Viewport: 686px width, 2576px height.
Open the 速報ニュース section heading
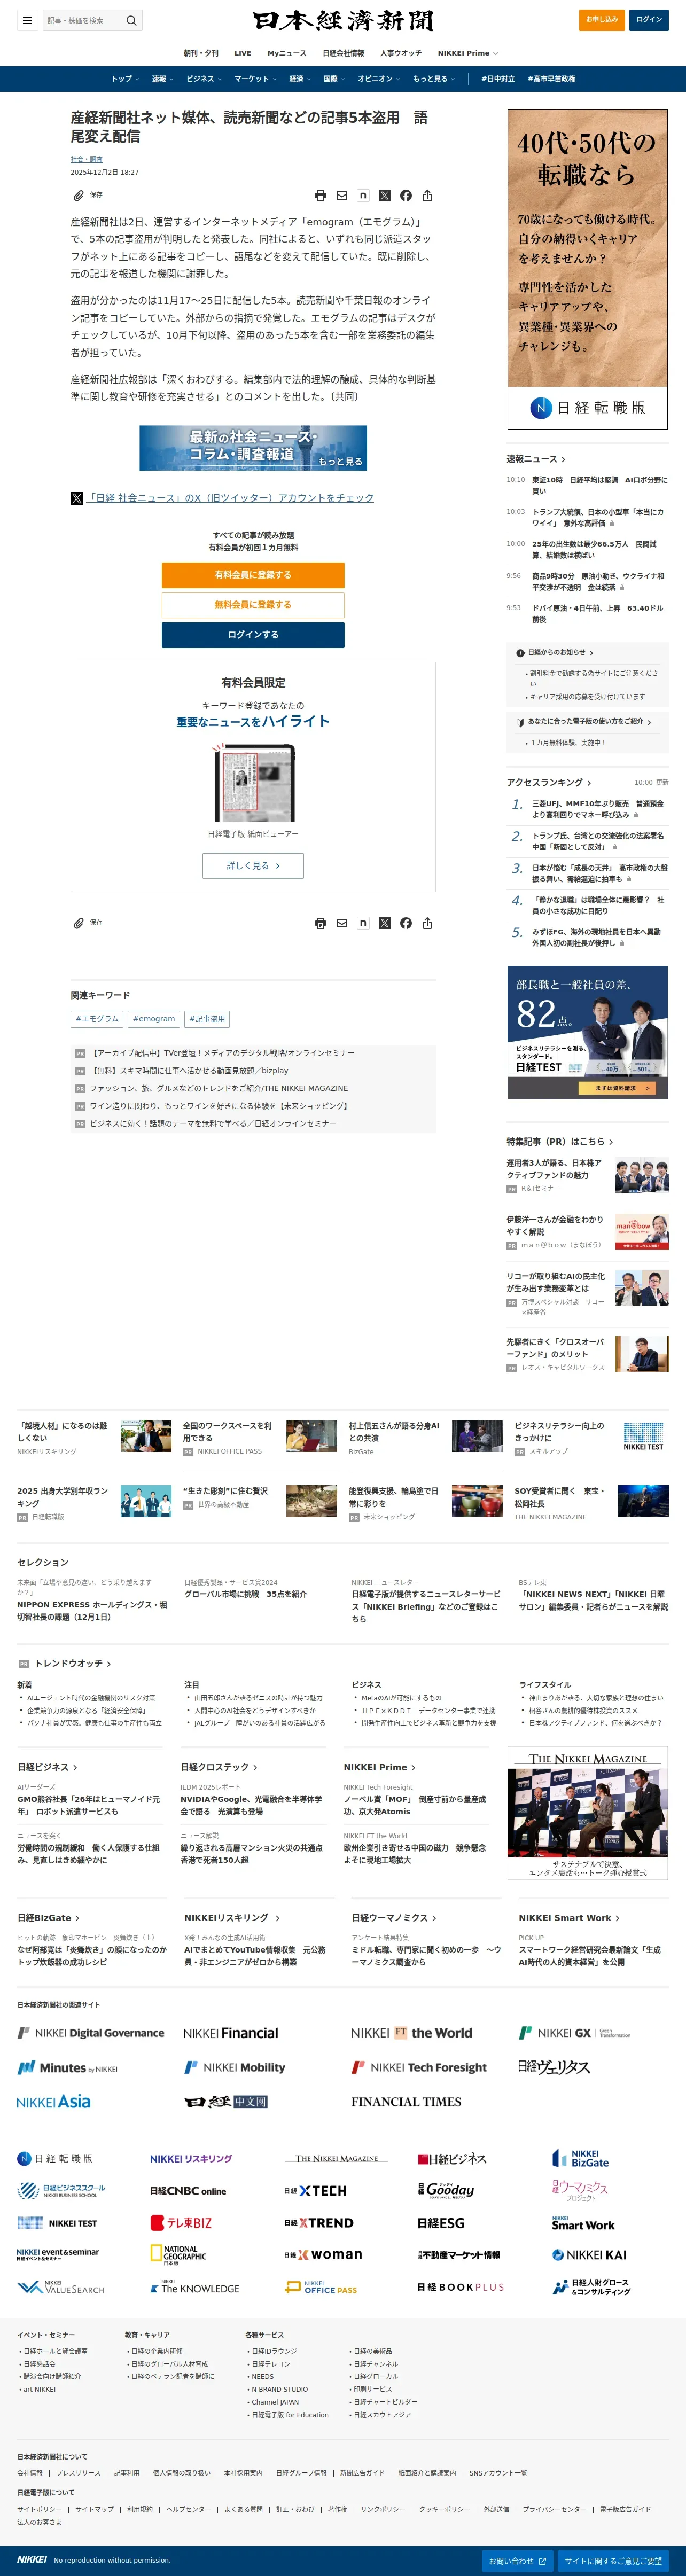[536, 459]
